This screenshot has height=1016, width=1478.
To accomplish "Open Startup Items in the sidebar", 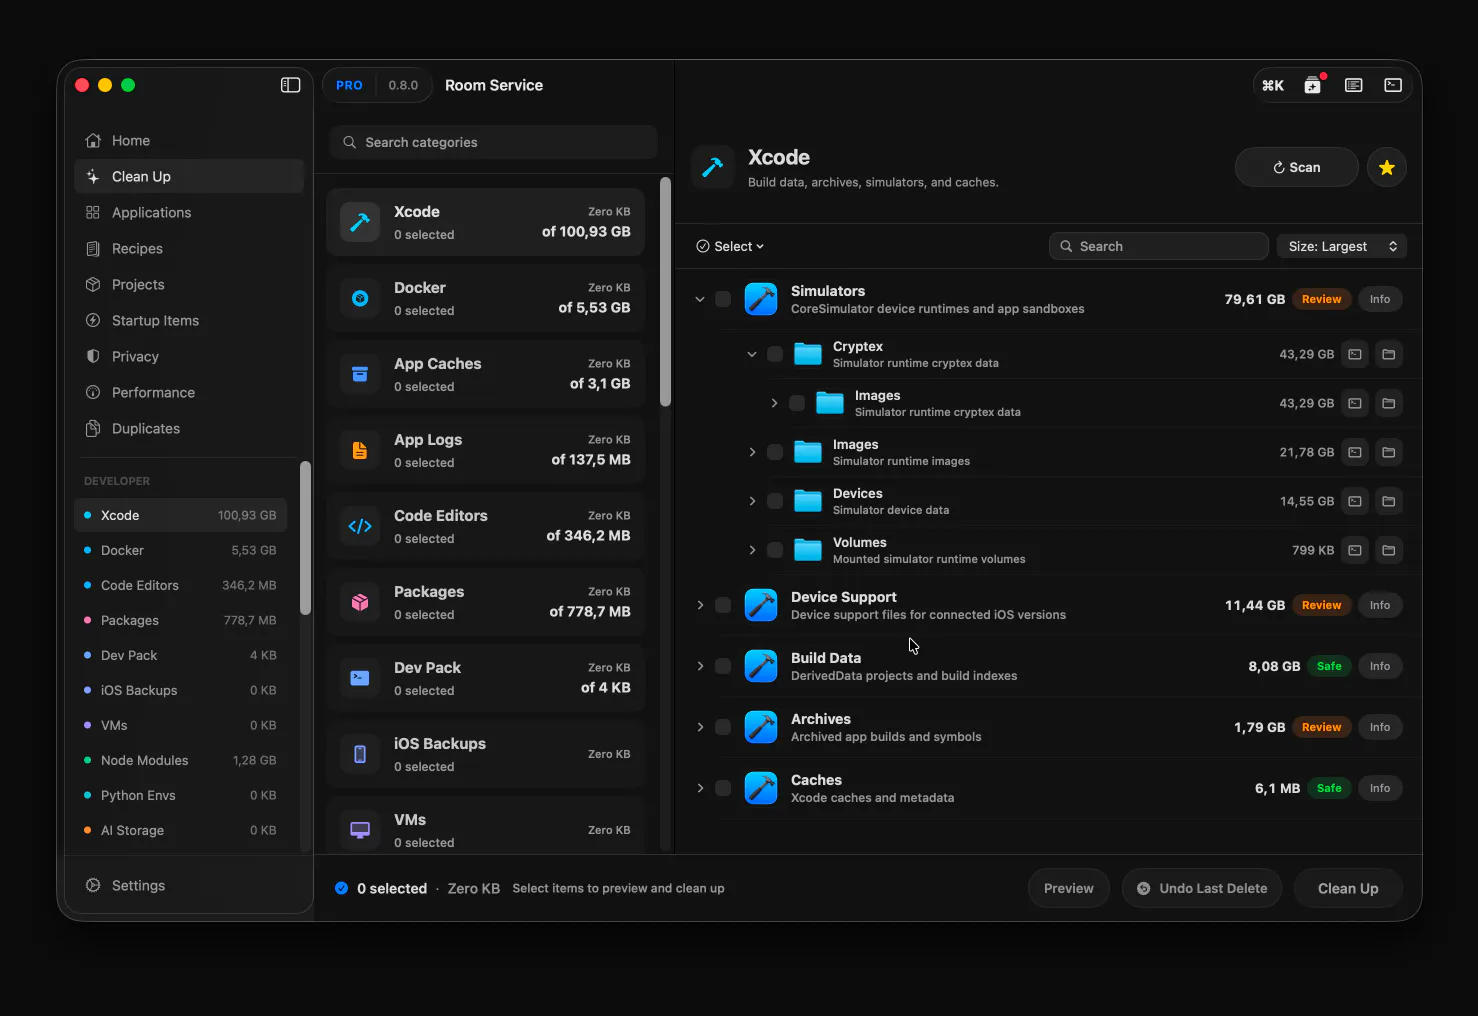I will (x=189, y=321).
